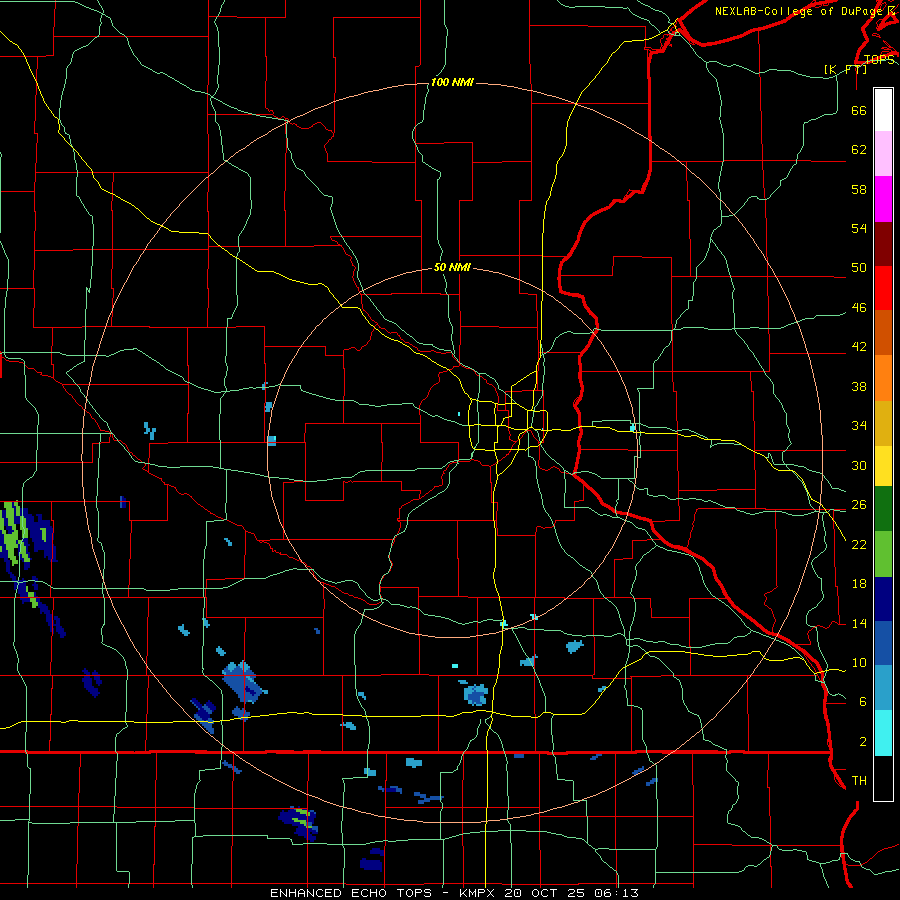
Task: Click the dark orange band near 46
Action: 883,333
